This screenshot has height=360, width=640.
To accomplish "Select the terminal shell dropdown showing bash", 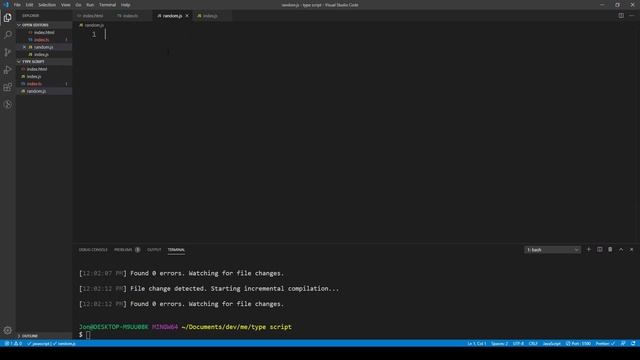I will (x=552, y=250).
